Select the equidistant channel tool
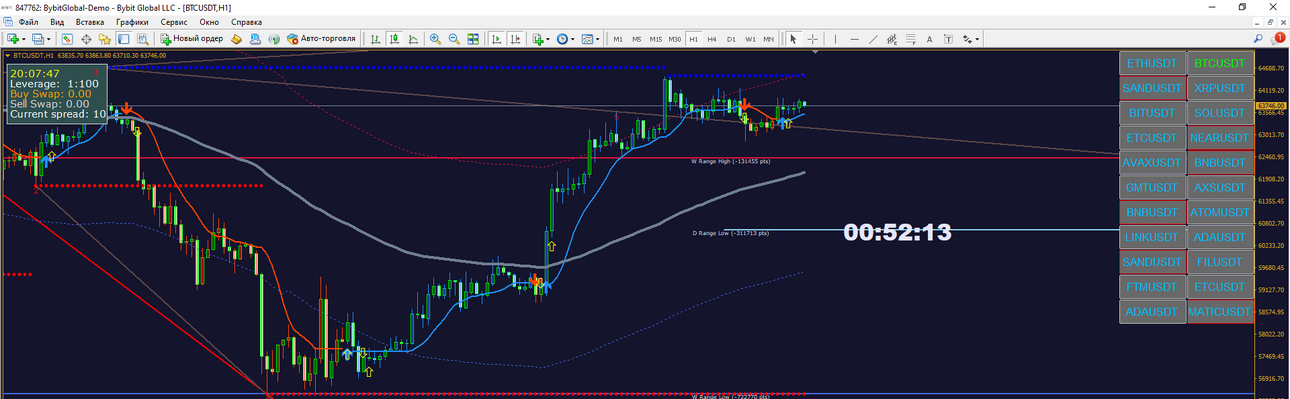This screenshot has width=1290, height=399. (891, 39)
